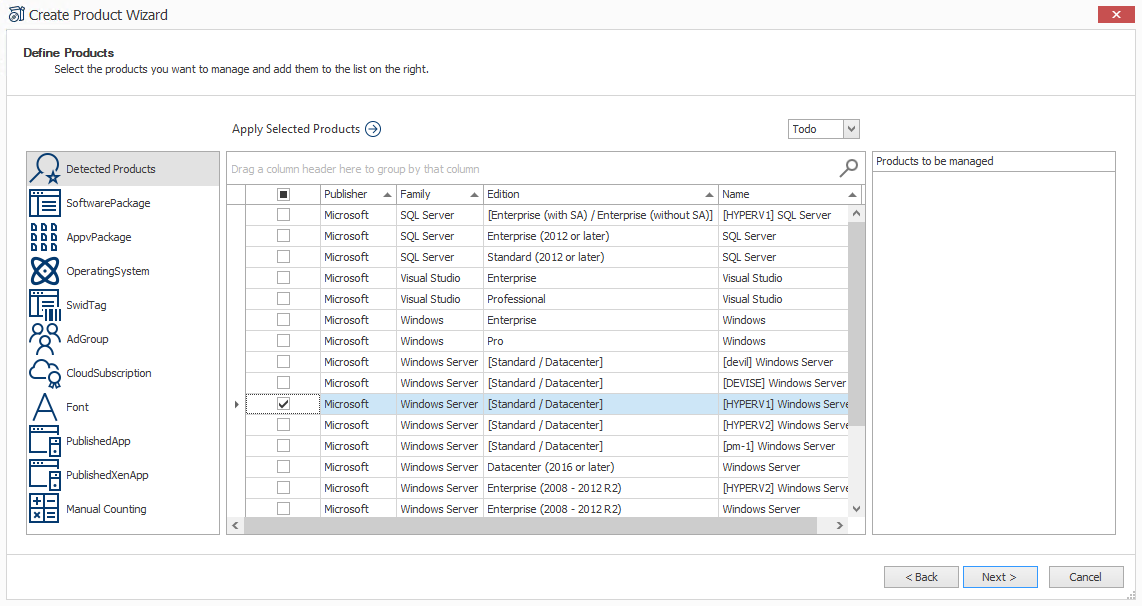Click the grid's scroll down arrow
1142x606 pixels.
[856, 508]
